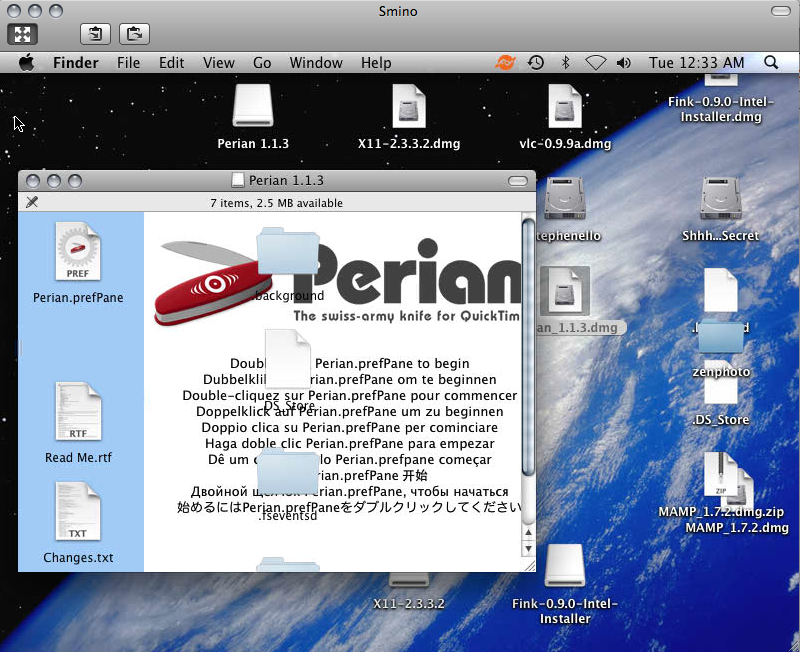Click the Time Machine menu bar icon

536,63
